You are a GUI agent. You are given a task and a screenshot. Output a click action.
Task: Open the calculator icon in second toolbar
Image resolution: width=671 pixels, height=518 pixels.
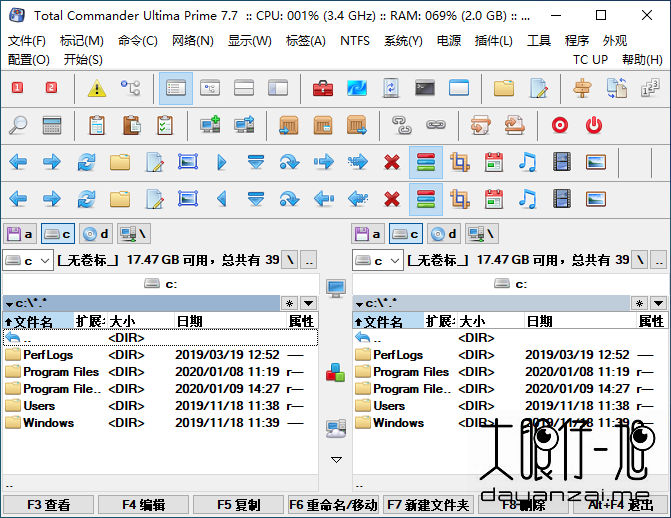(x=52, y=125)
